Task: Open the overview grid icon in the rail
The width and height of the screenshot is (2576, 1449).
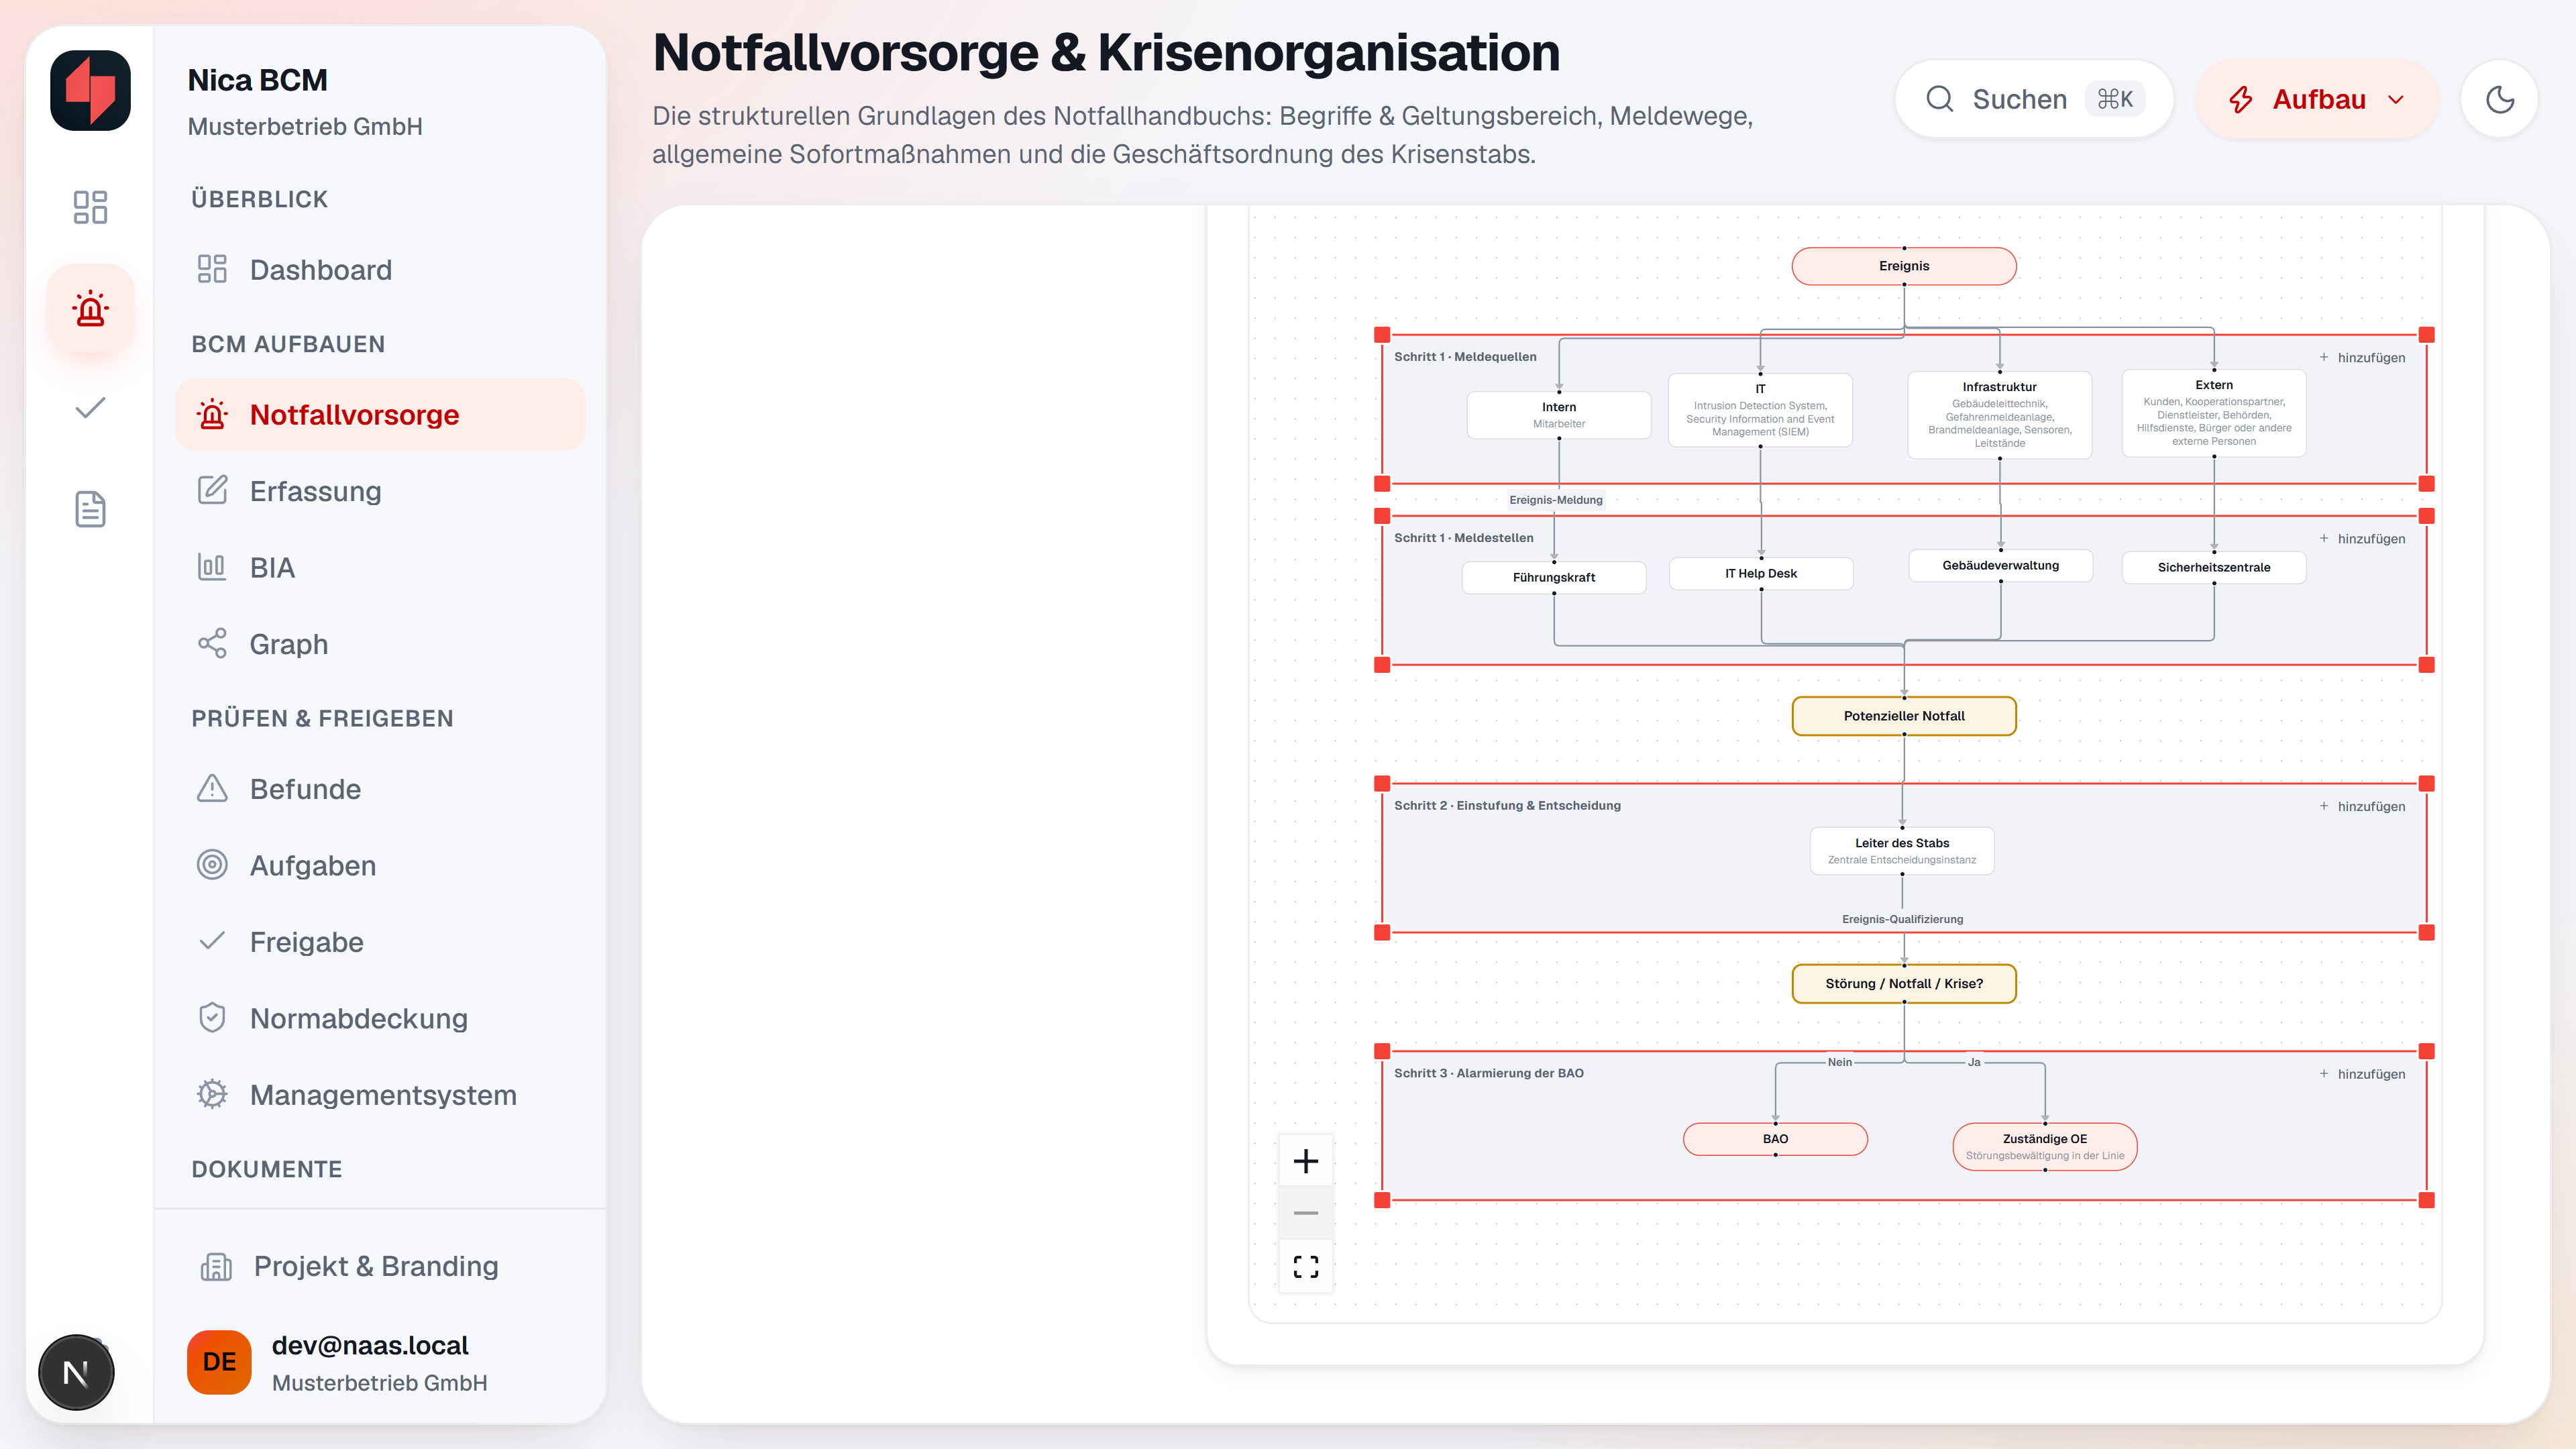Action: click(x=90, y=207)
